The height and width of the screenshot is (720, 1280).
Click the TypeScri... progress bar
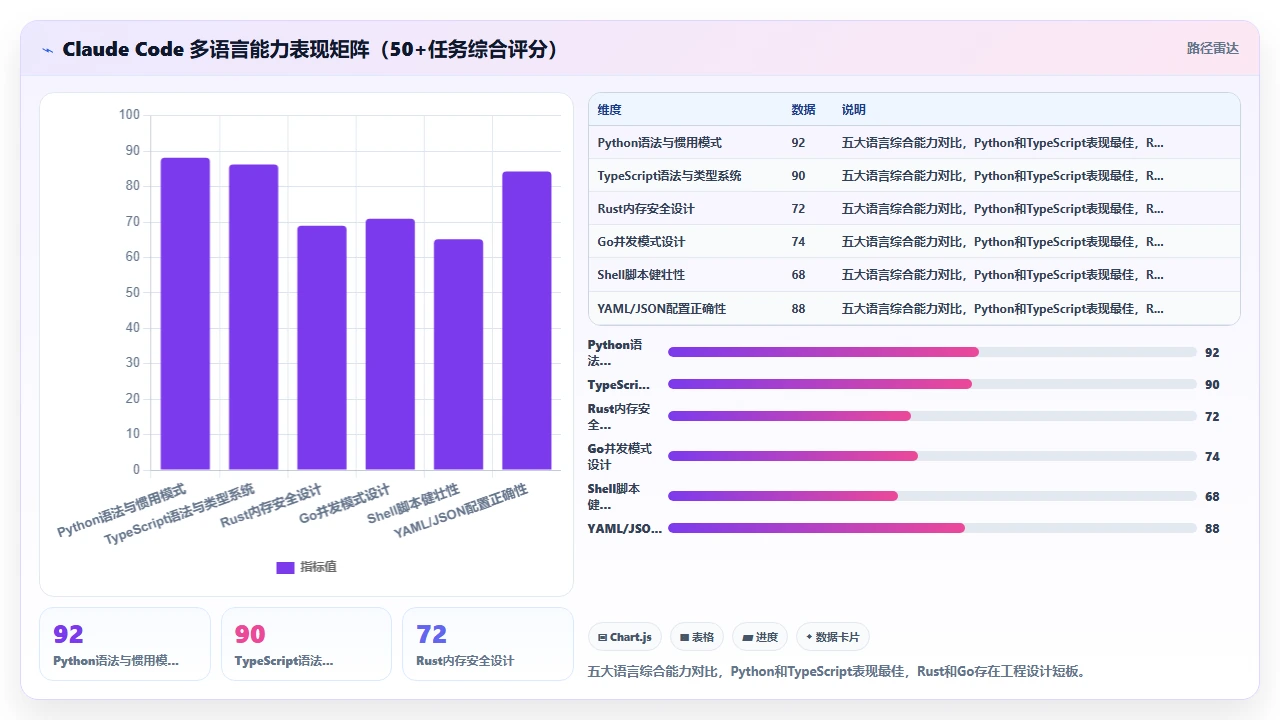click(x=932, y=384)
